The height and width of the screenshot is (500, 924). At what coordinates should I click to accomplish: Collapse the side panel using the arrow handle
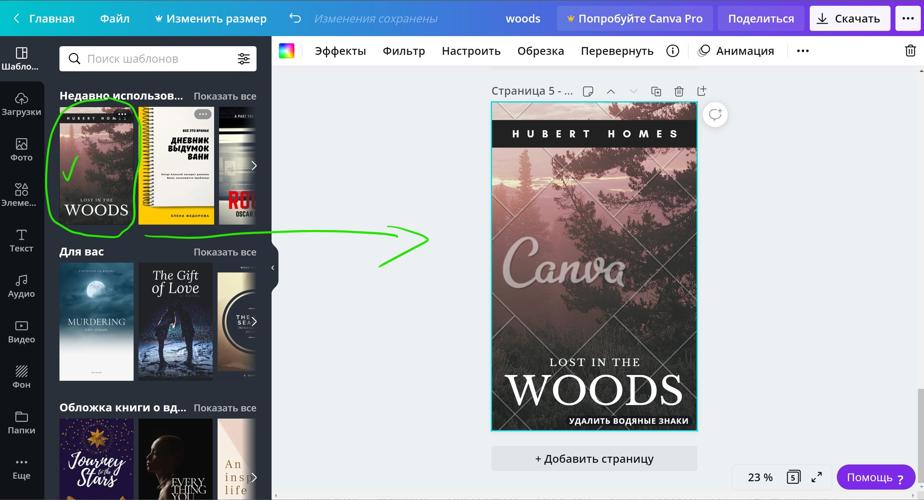tap(272, 267)
